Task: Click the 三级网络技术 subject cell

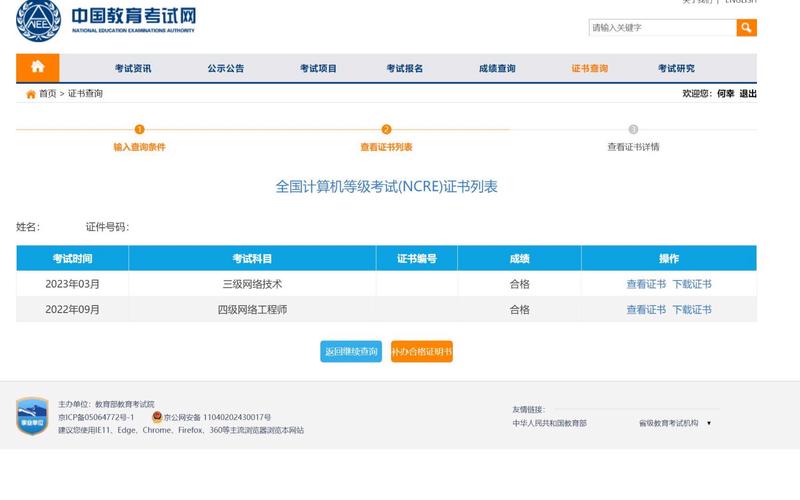Action: (x=252, y=284)
